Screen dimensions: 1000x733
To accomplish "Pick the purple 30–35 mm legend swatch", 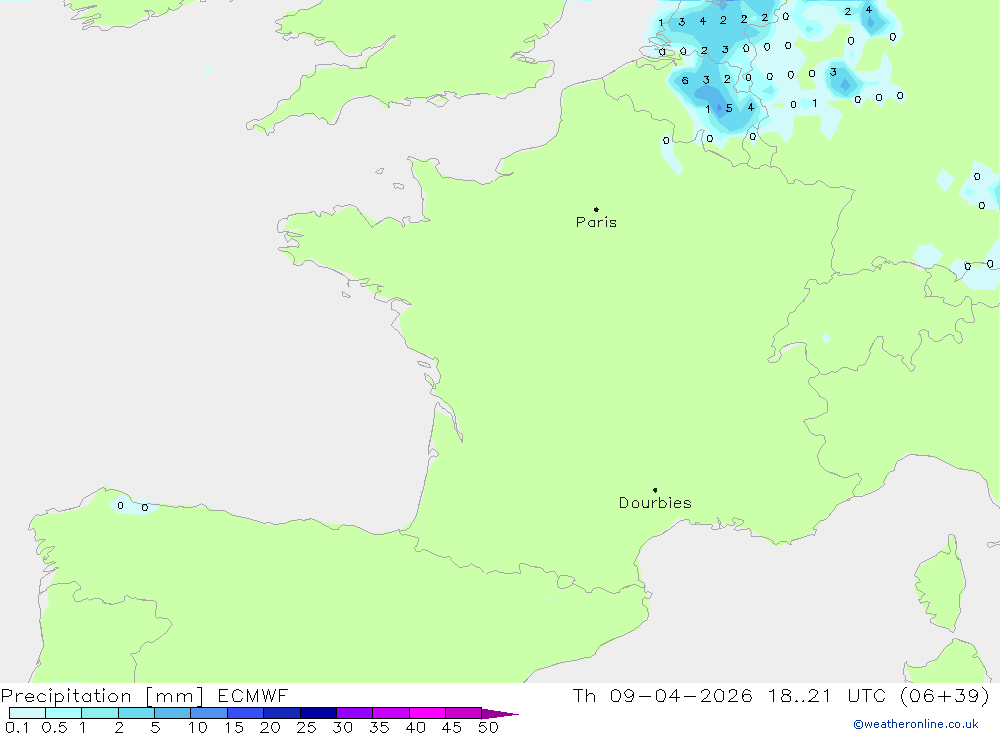I will tap(354, 713).
